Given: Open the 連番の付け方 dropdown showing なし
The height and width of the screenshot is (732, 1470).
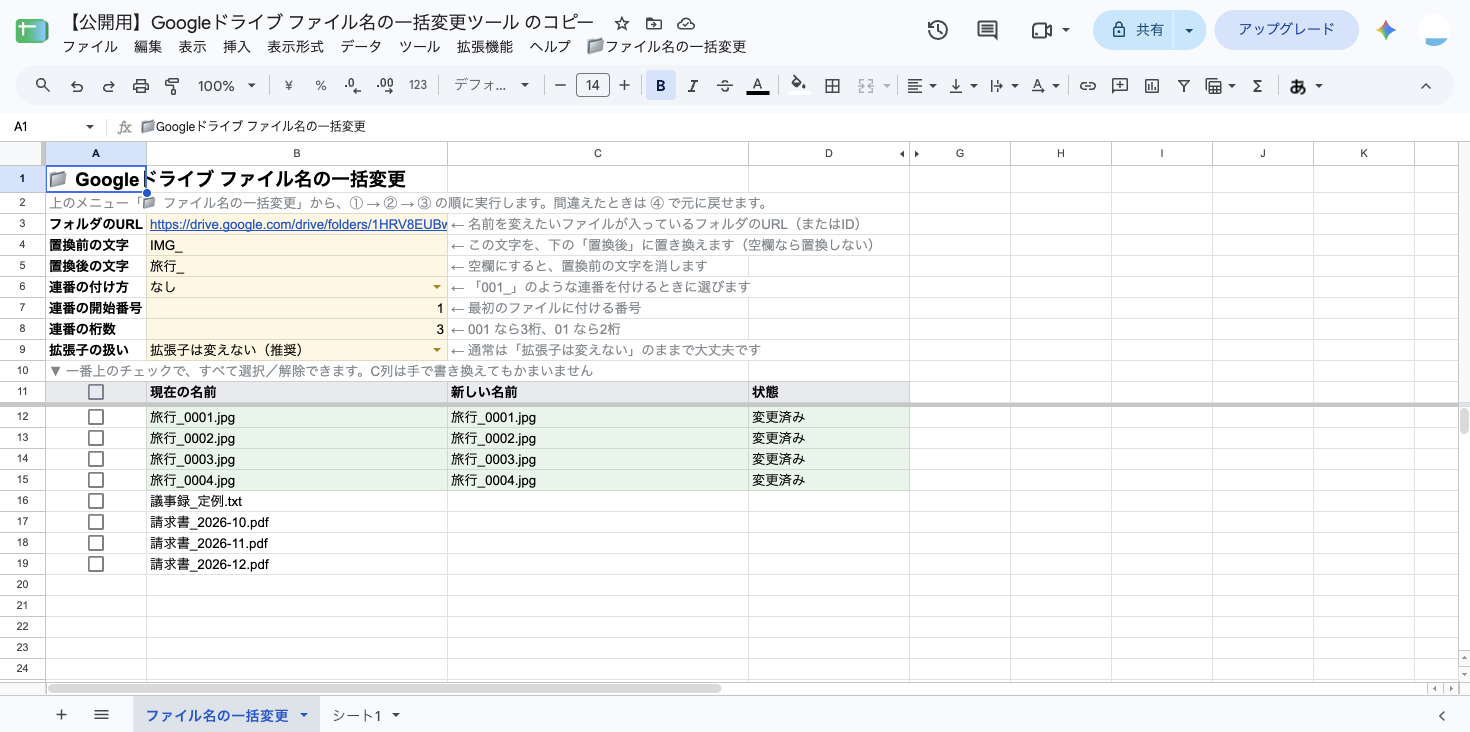Looking at the screenshot, I should pyautogui.click(x=437, y=287).
